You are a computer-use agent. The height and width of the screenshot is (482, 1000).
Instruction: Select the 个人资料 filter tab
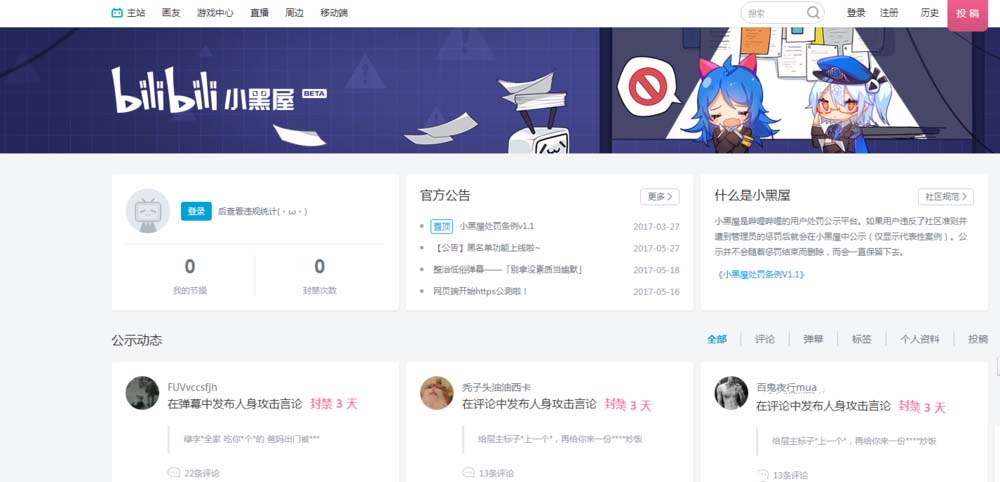(920, 339)
